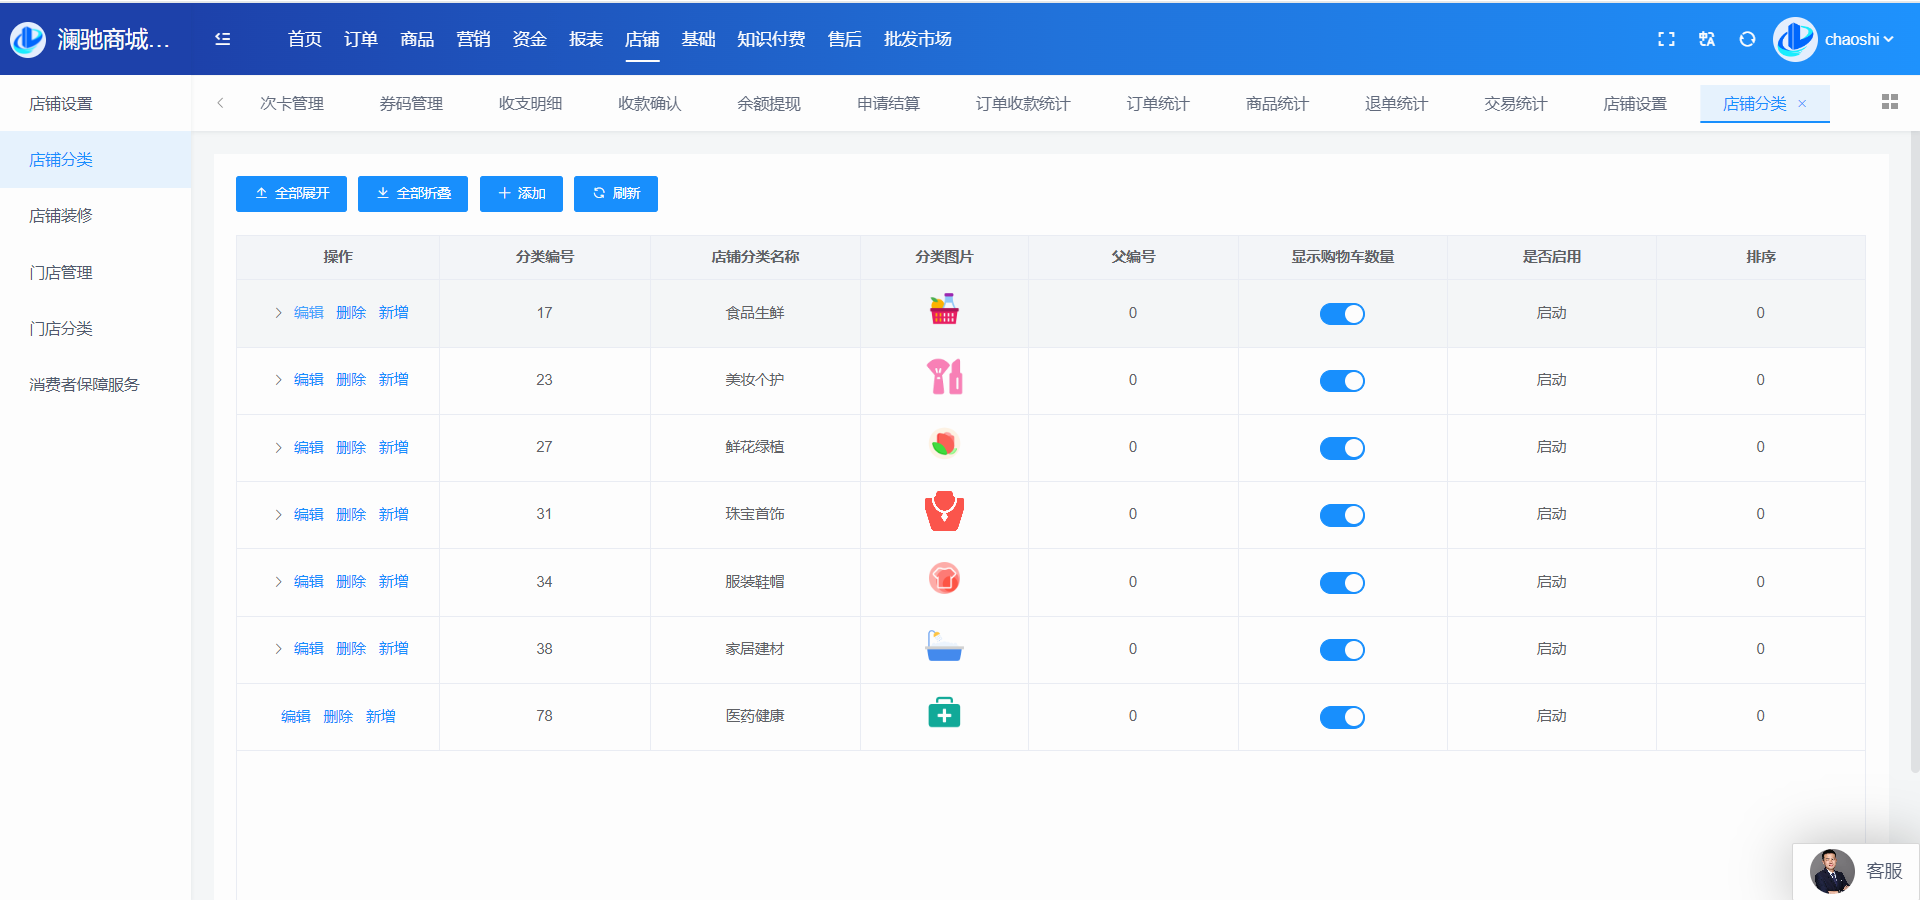Screen dimensions: 1920x900
Task: Collapse the sidebar menu icon
Action: (x=222, y=39)
